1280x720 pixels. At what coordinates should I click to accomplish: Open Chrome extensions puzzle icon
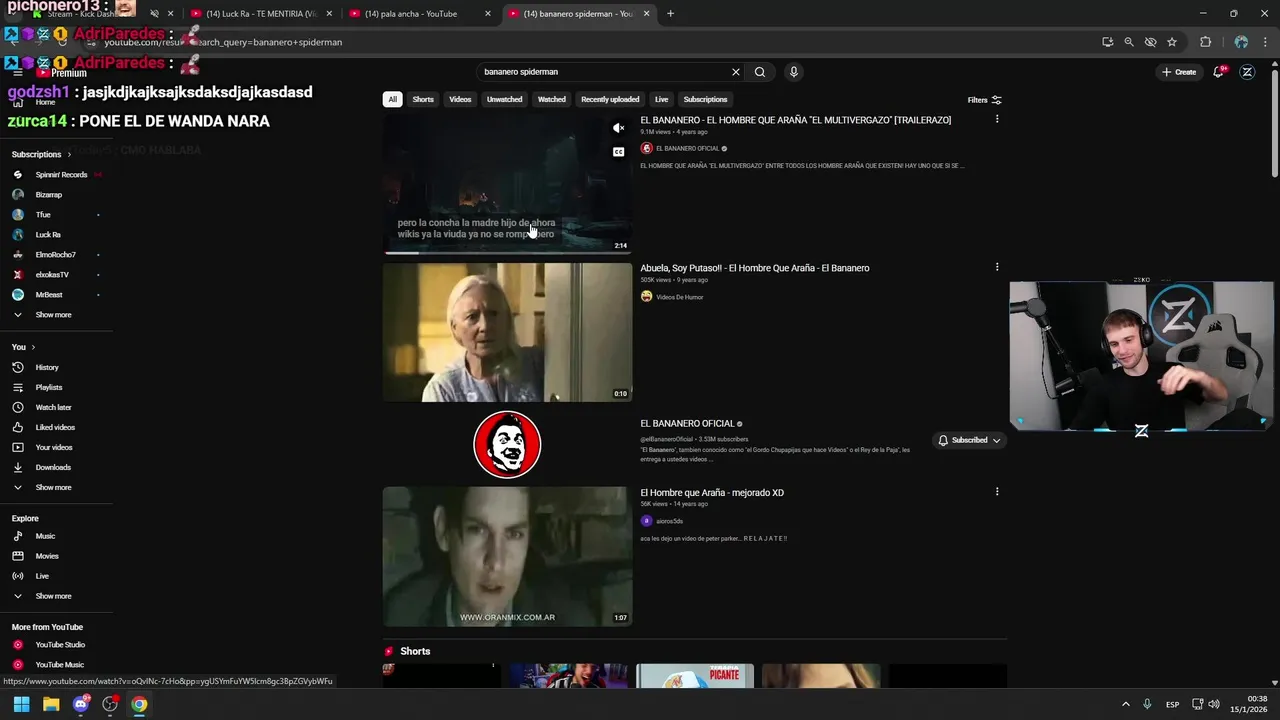click(x=1205, y=42)
